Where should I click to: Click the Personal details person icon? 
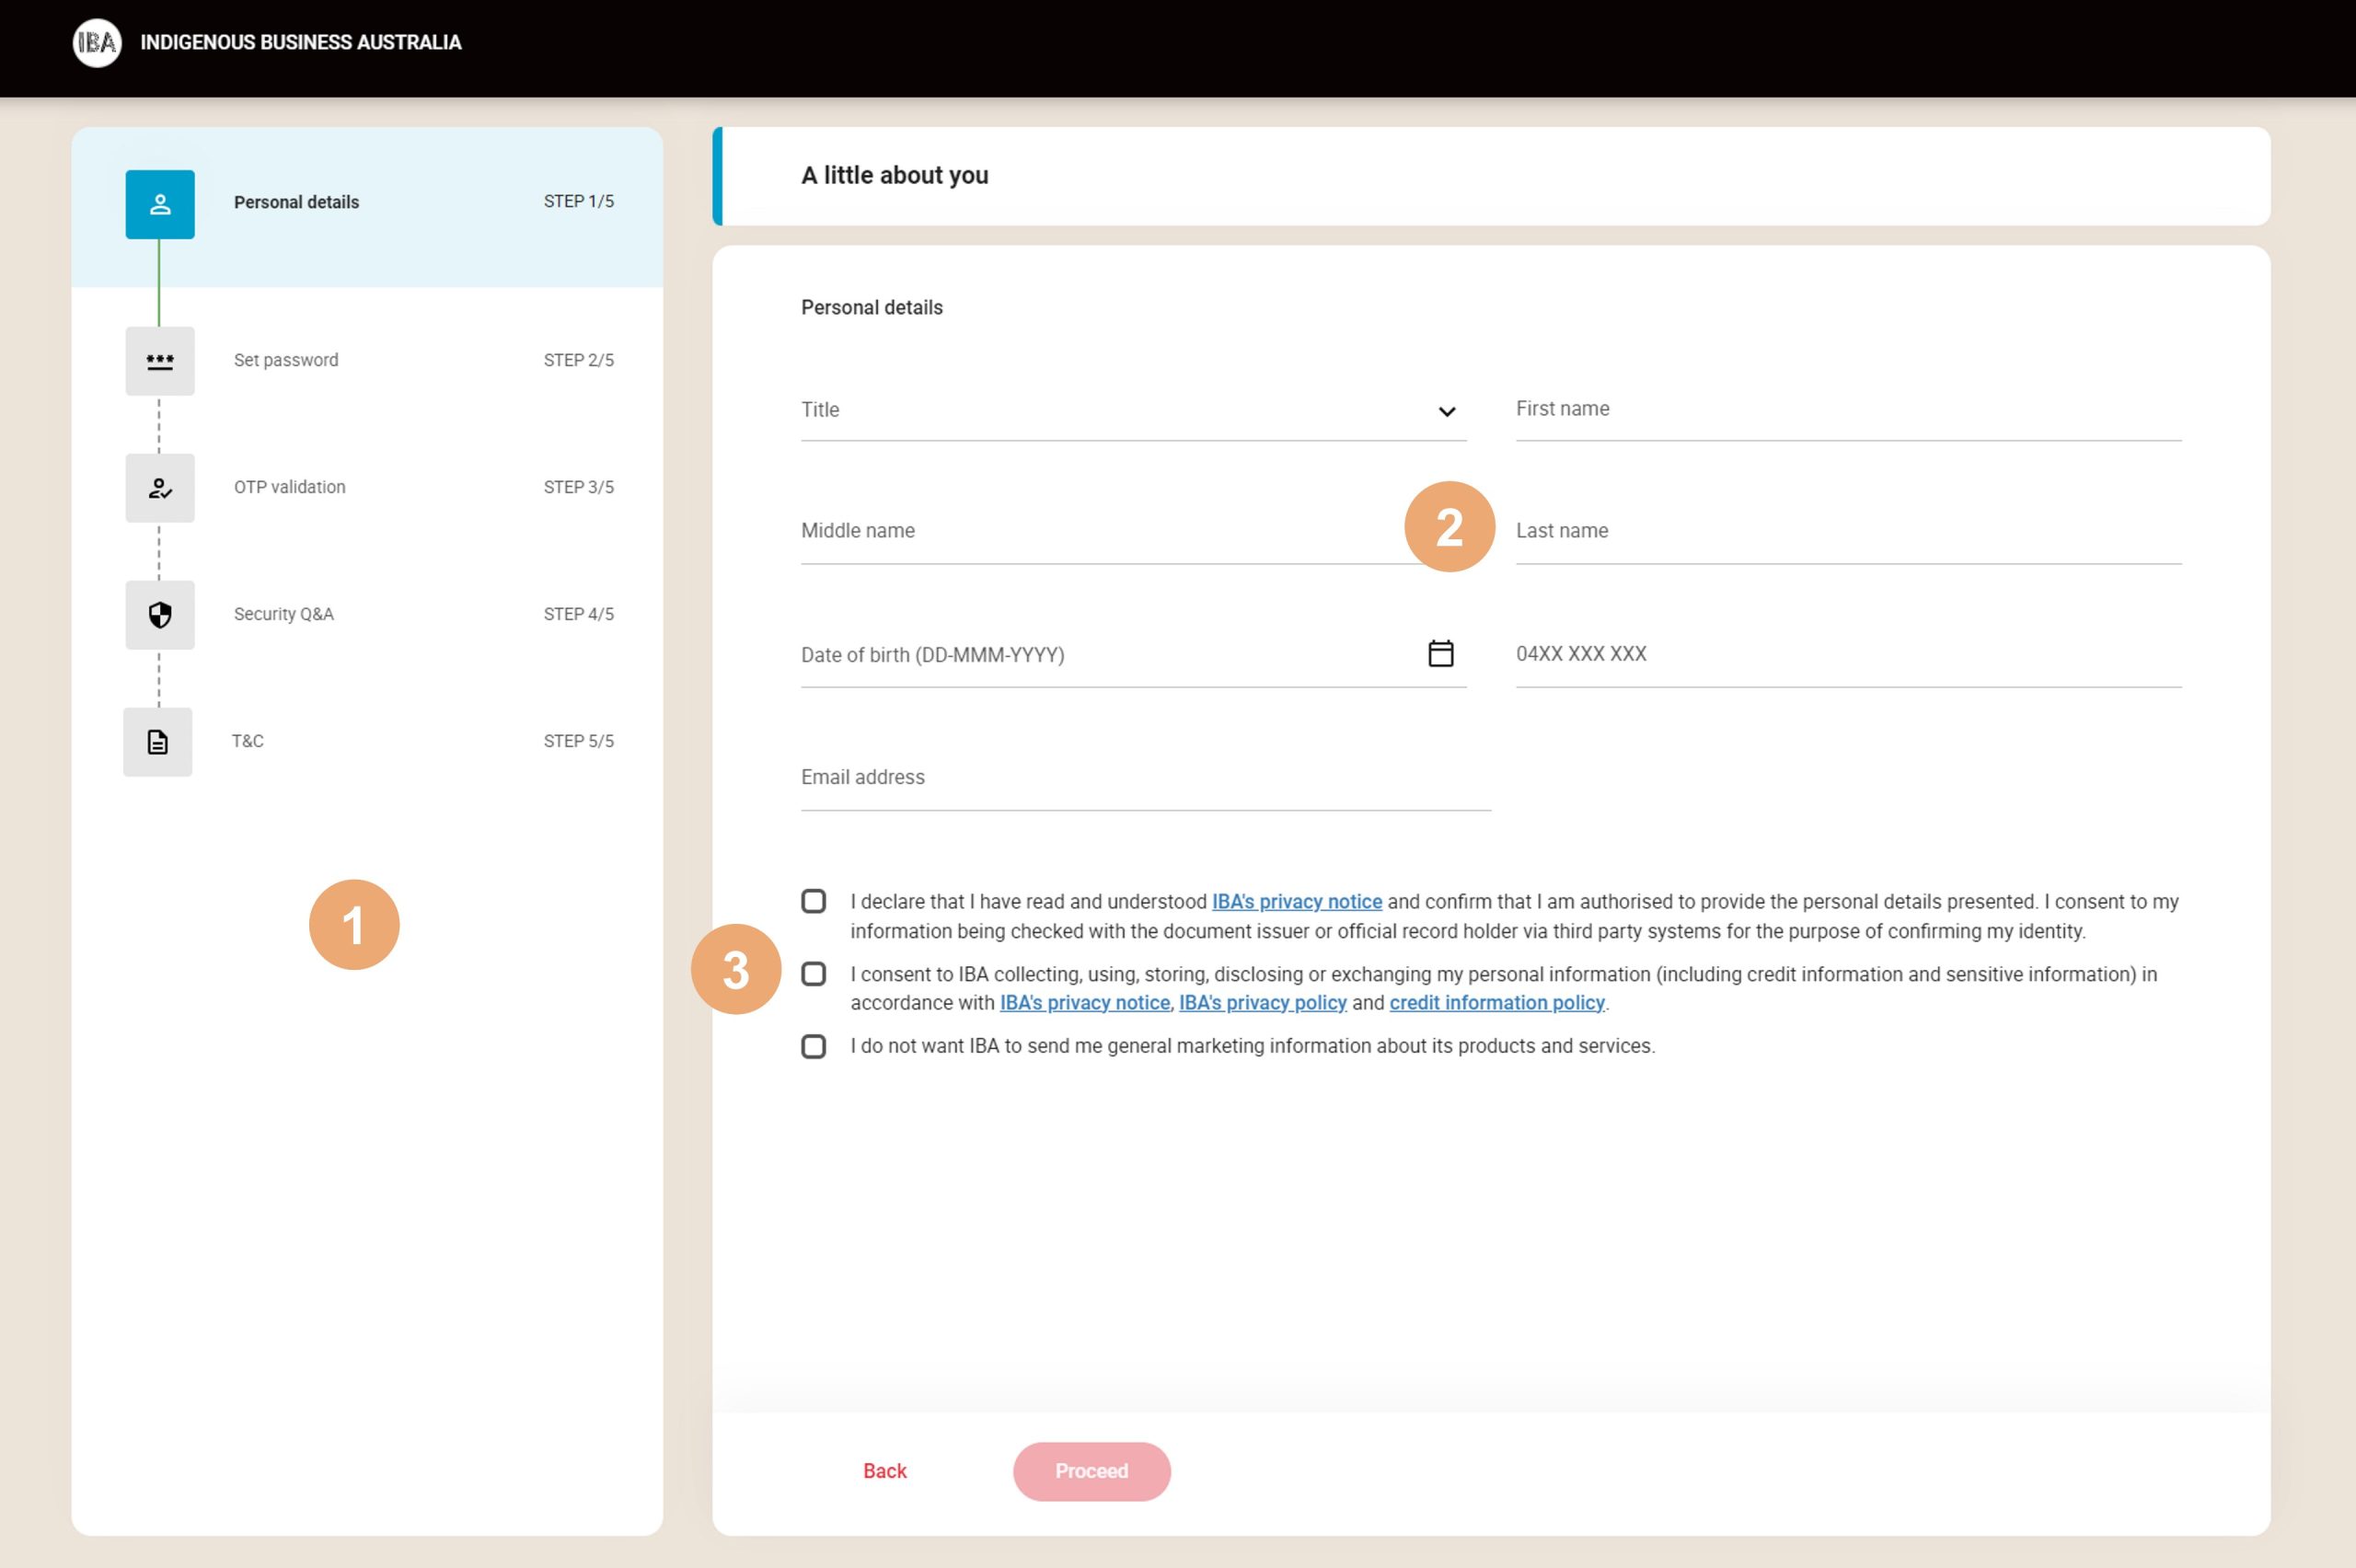click(160, 205)
